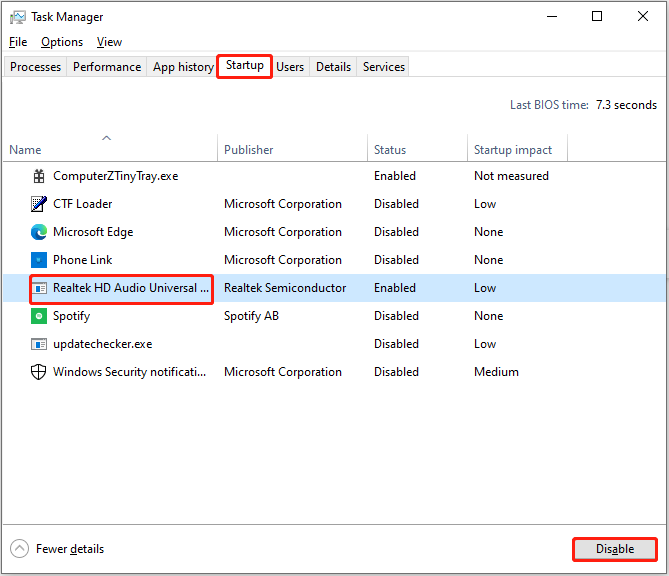Switch to the App history tab
The width and height of the screenshot is (669, 576).
point(183,67)
